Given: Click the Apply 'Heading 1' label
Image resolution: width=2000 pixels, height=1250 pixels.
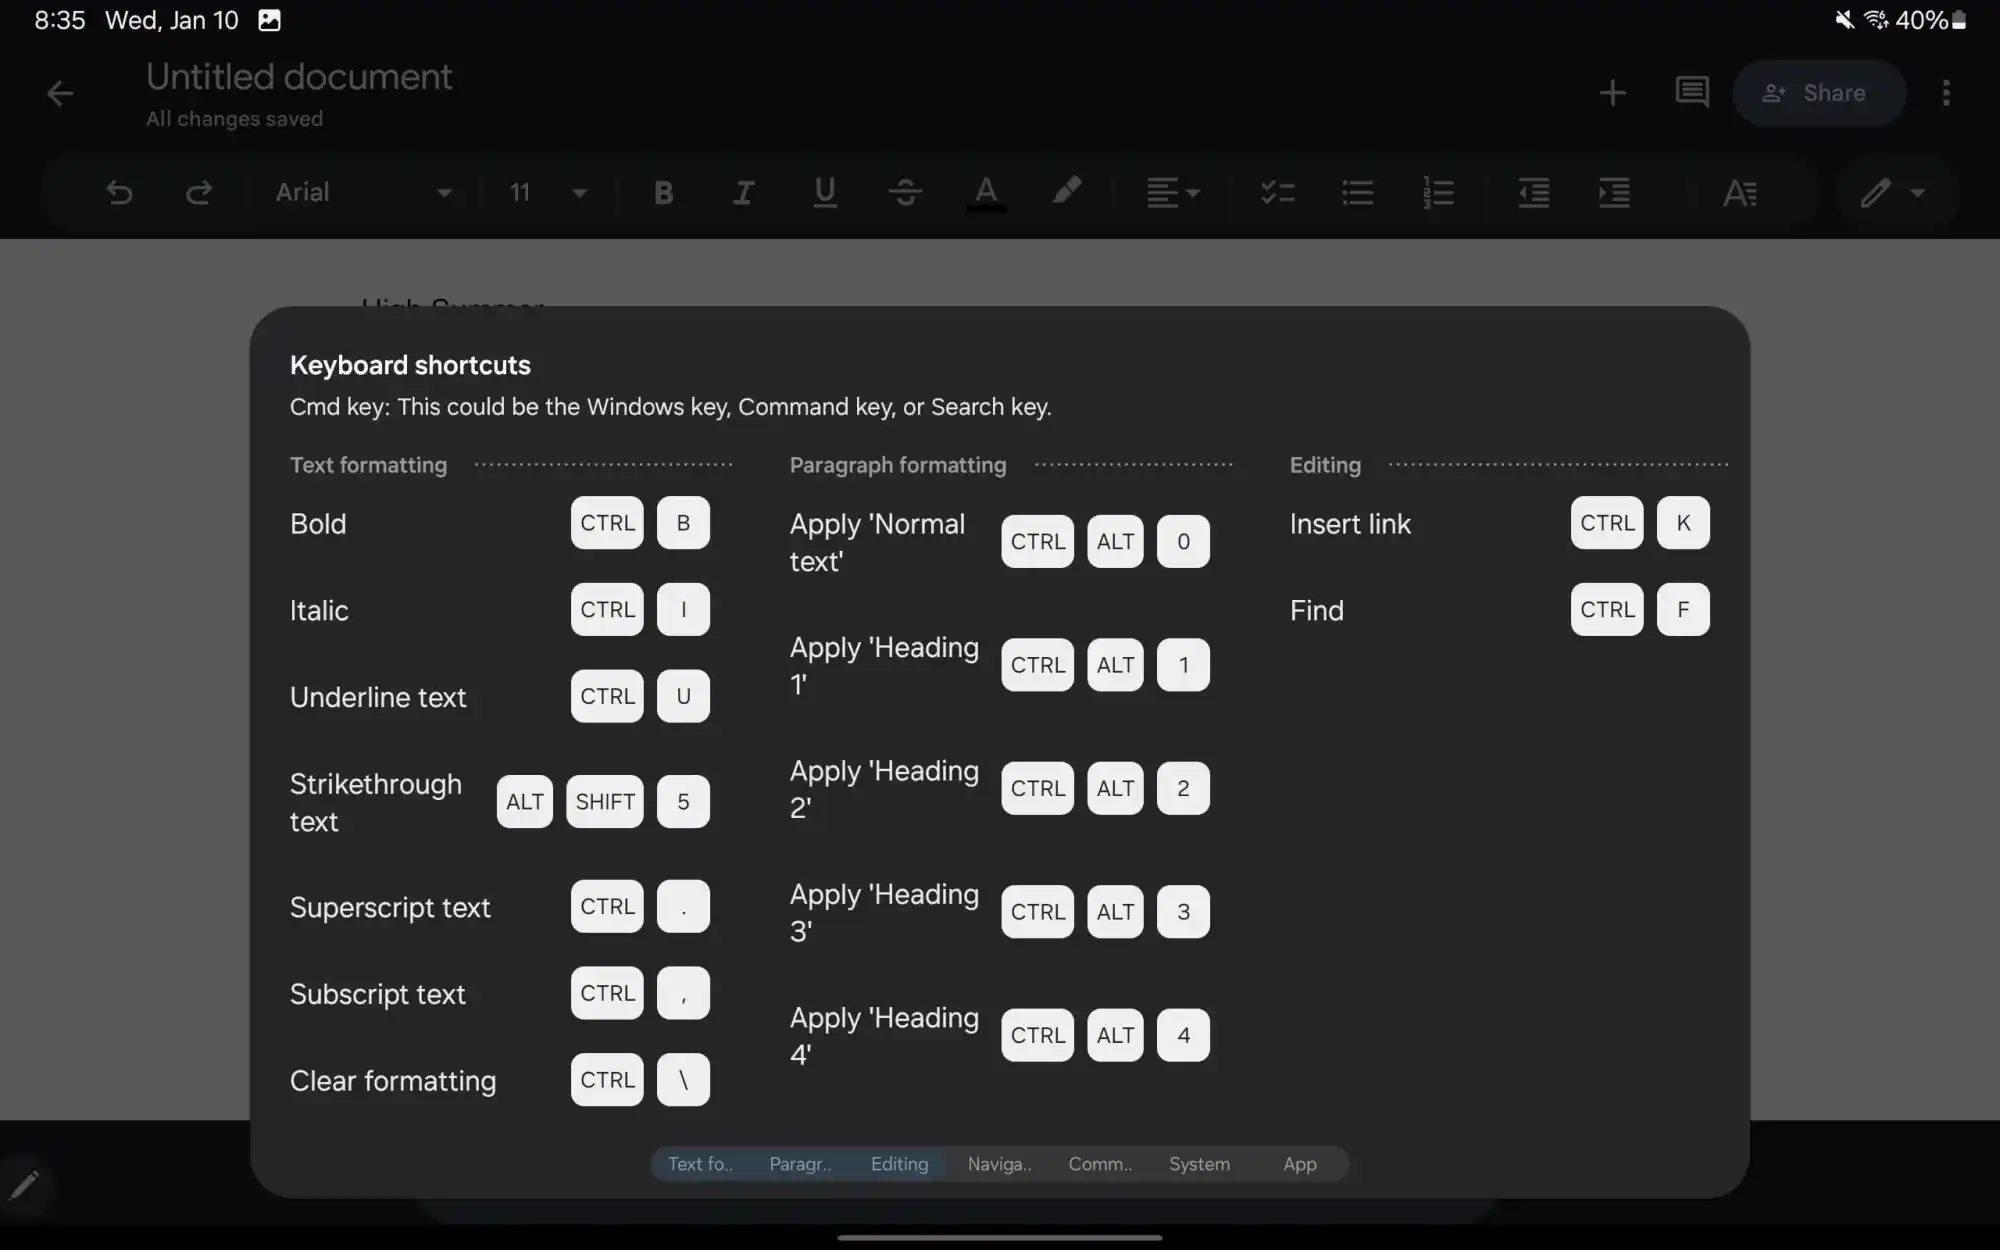Looking at the screenshot, I should click(884, 666).
